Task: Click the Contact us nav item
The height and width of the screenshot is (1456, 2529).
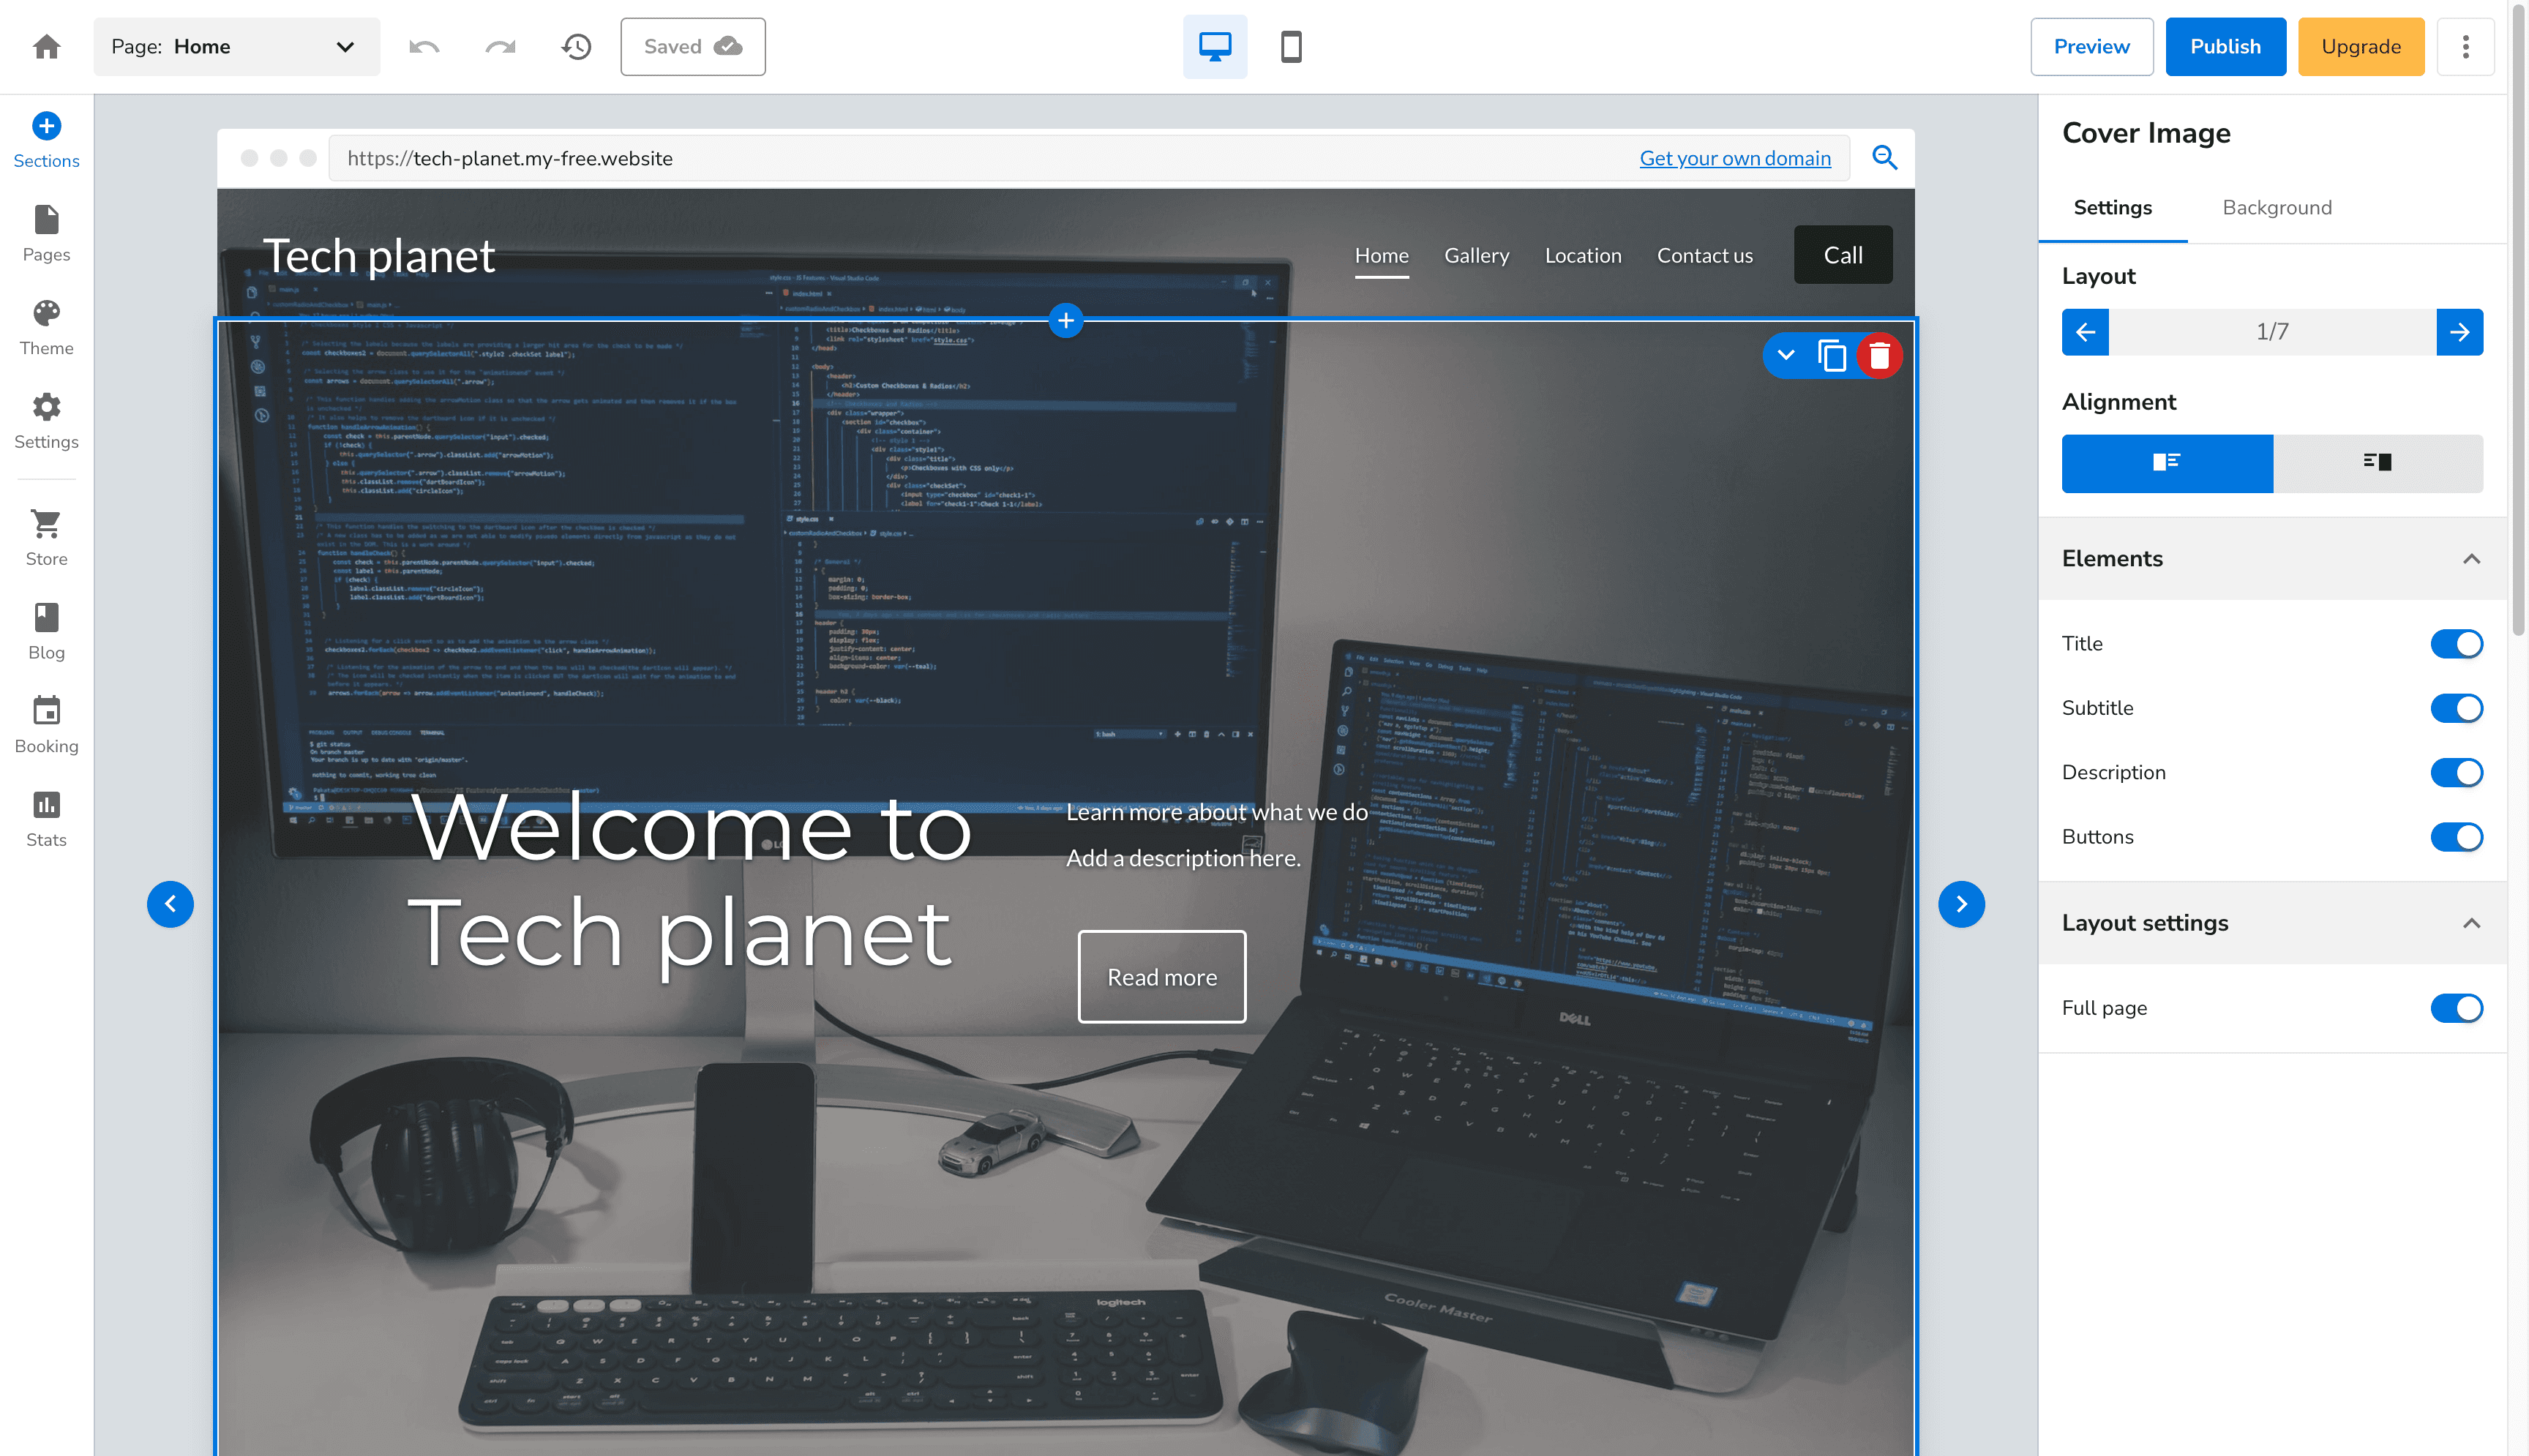Action: coord(1704,255)
